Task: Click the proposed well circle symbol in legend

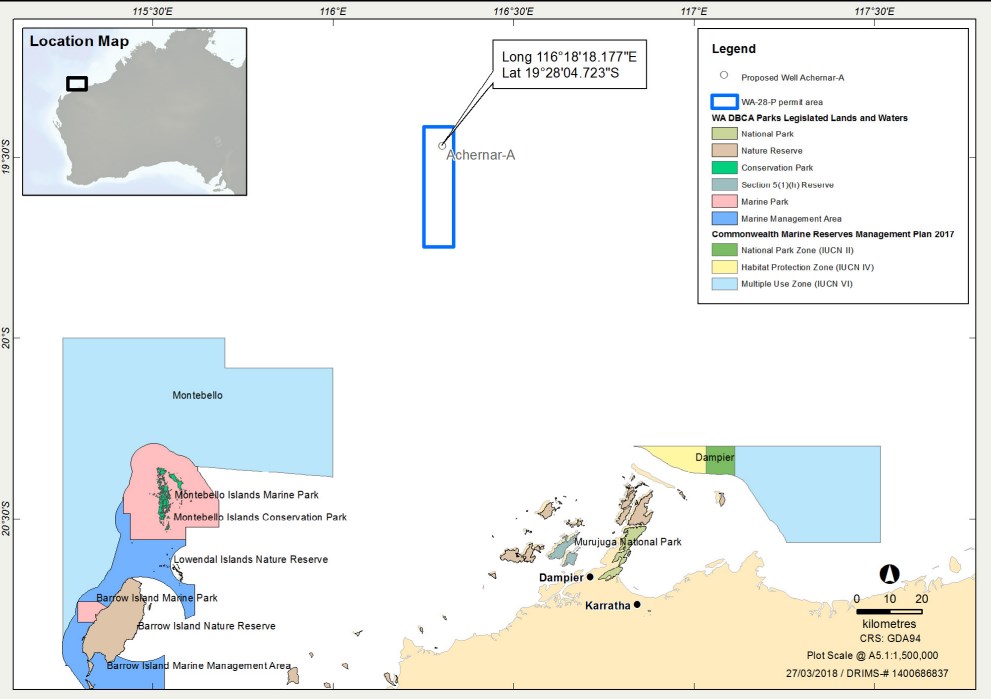Action: point(724,75)
